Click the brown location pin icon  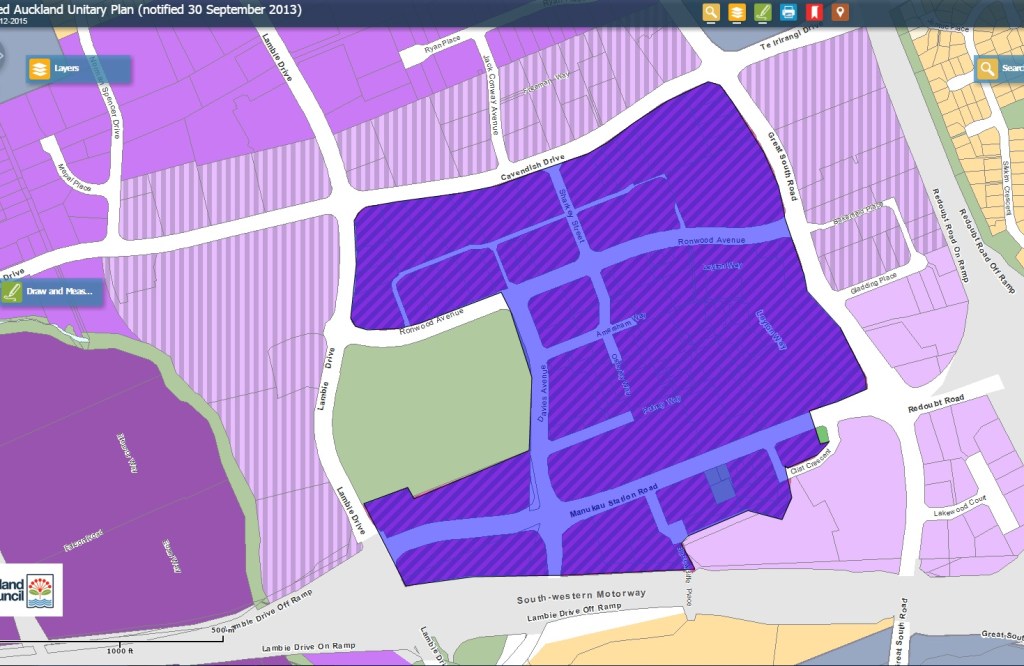[840, 13]
